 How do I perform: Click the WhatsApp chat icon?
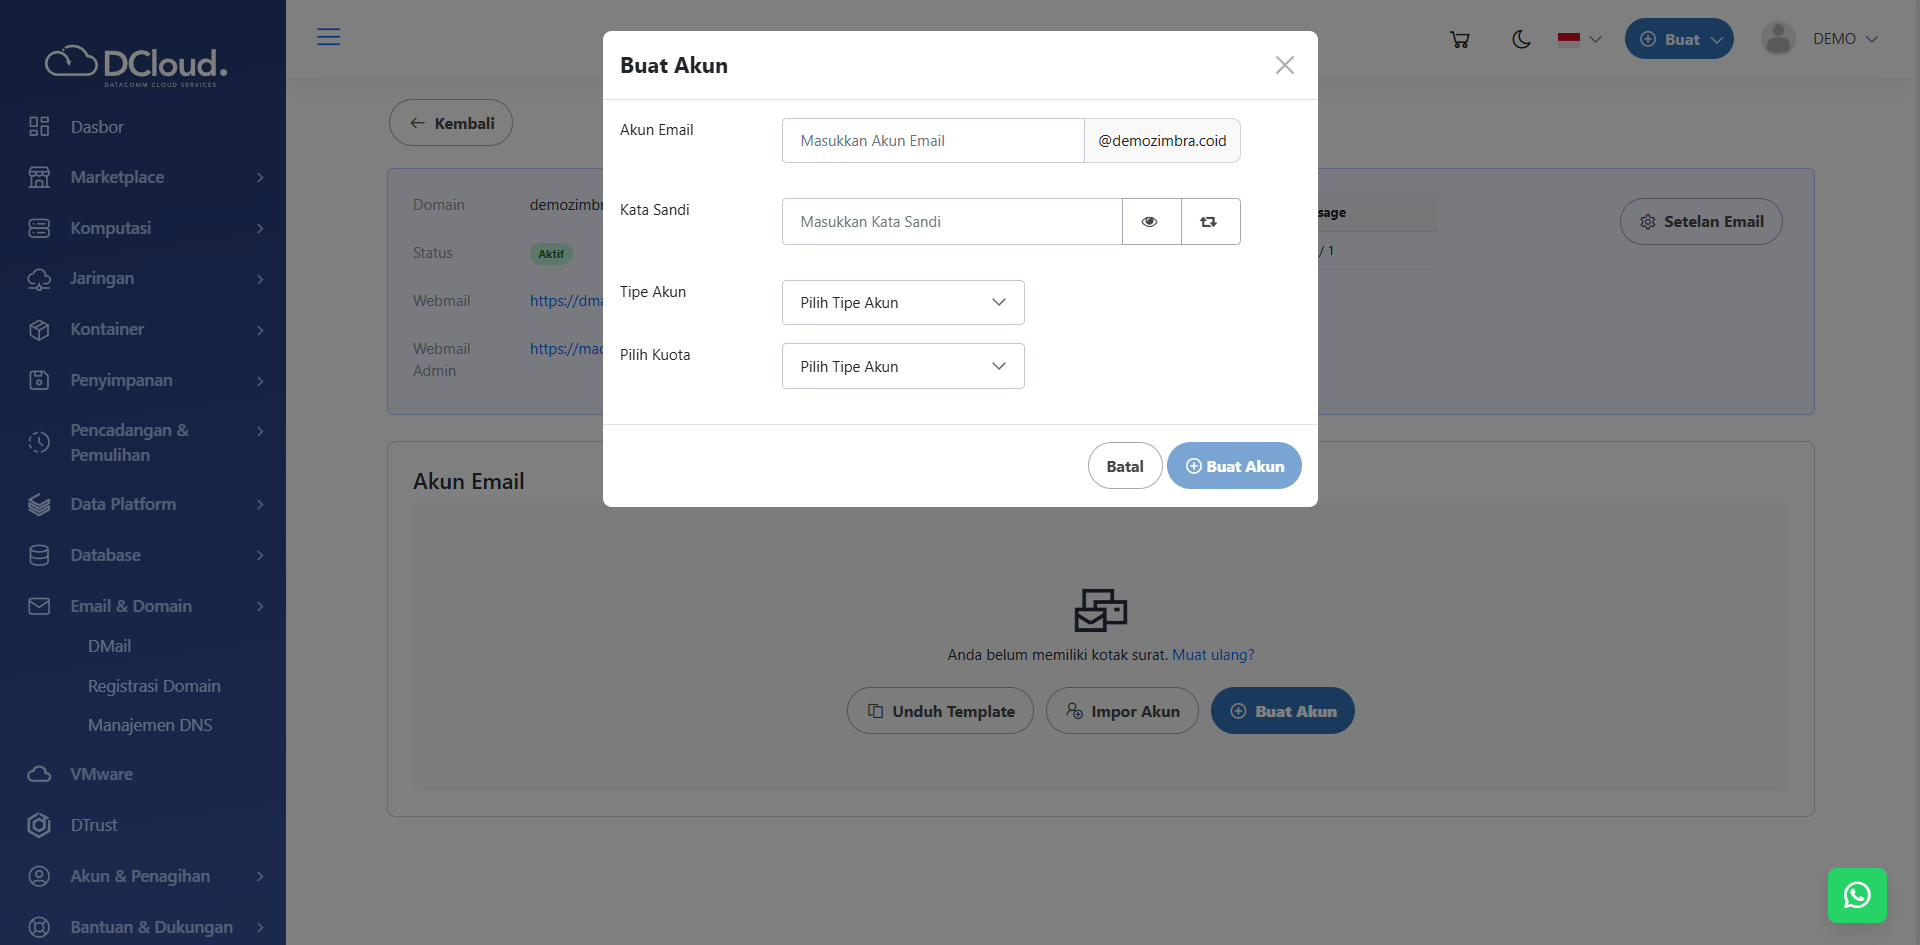click(x=1856, y=895)
